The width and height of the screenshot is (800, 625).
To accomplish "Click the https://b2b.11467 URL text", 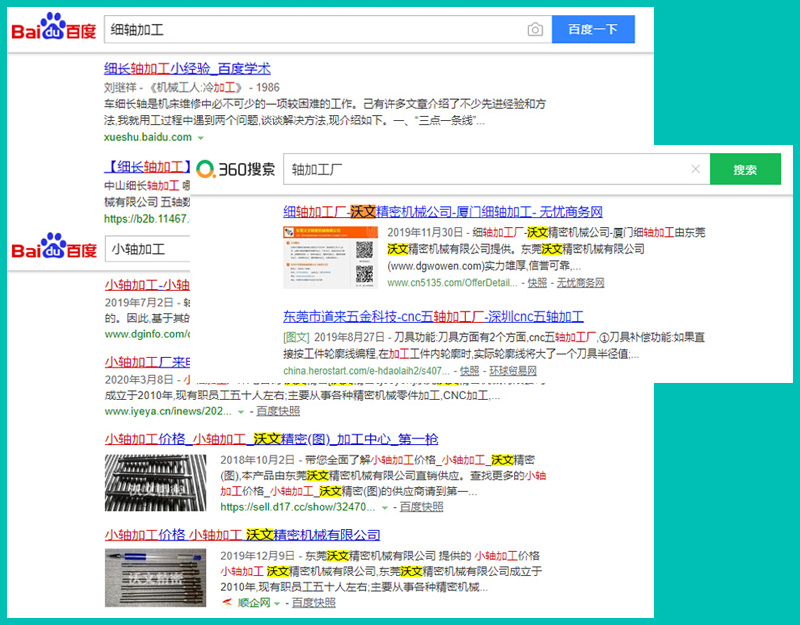I will tap(147, 218).
